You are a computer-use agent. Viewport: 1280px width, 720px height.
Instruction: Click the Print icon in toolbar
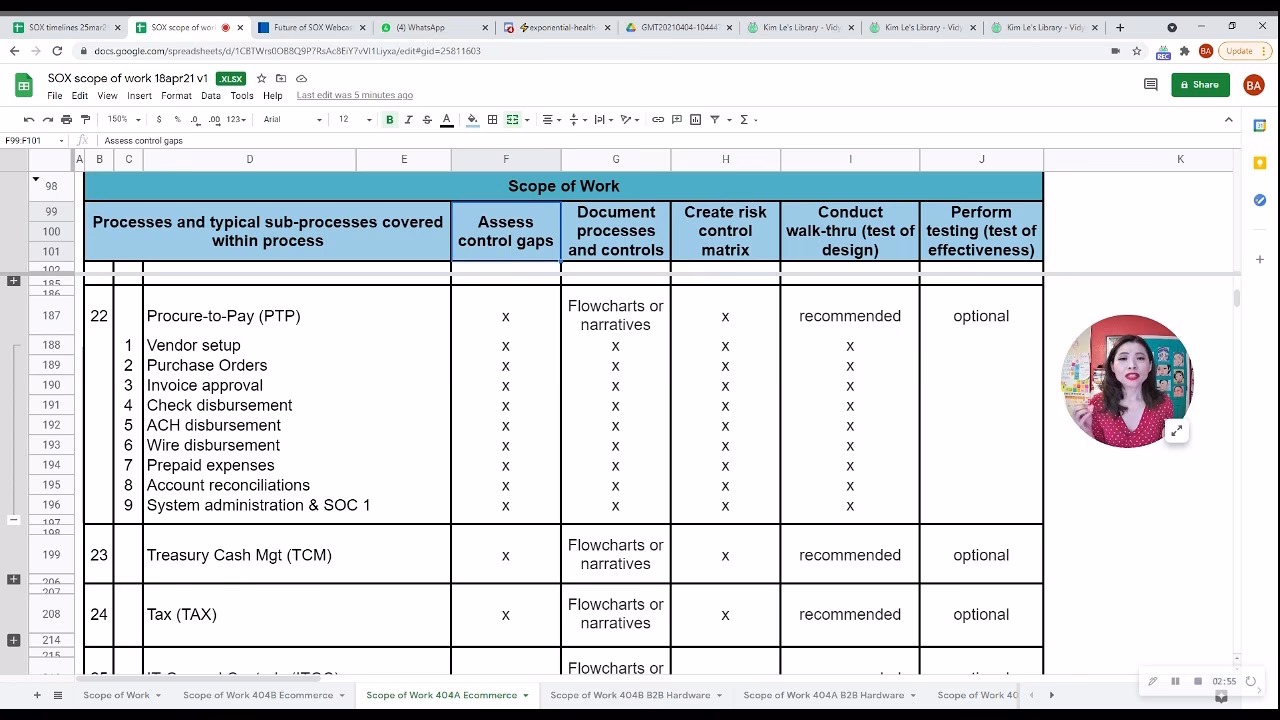pyautogui.click(x=67, y=120)
